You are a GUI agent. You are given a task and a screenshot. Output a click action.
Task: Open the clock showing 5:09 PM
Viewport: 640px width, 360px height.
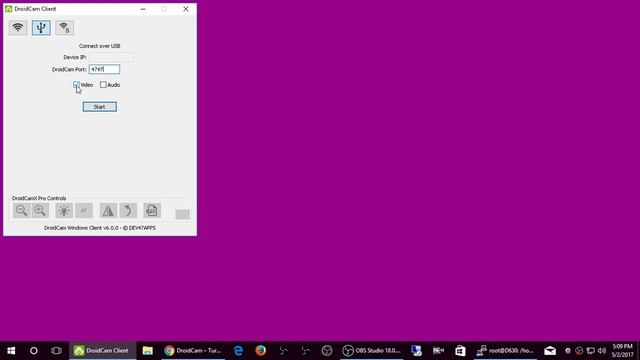[x=622, y=351]
